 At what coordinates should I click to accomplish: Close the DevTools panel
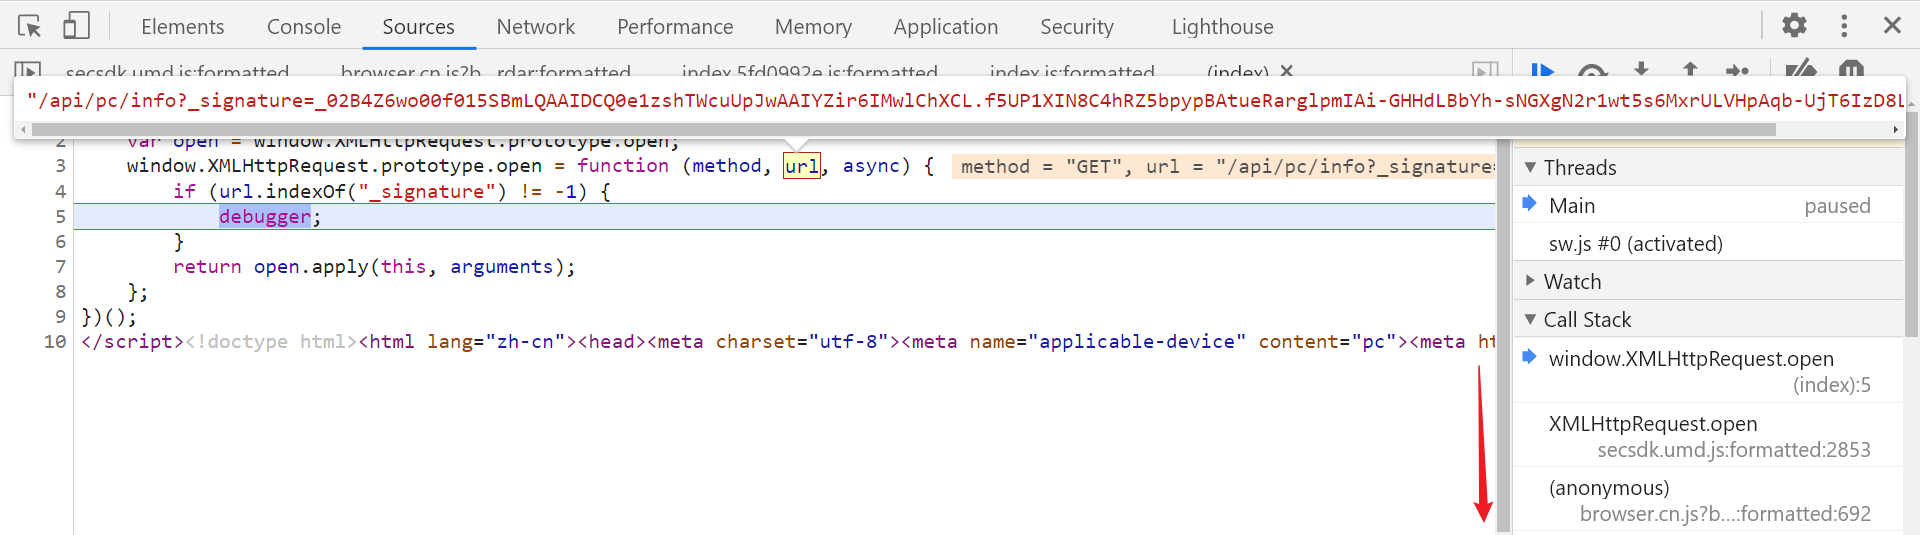click(x=1892, y=25)
